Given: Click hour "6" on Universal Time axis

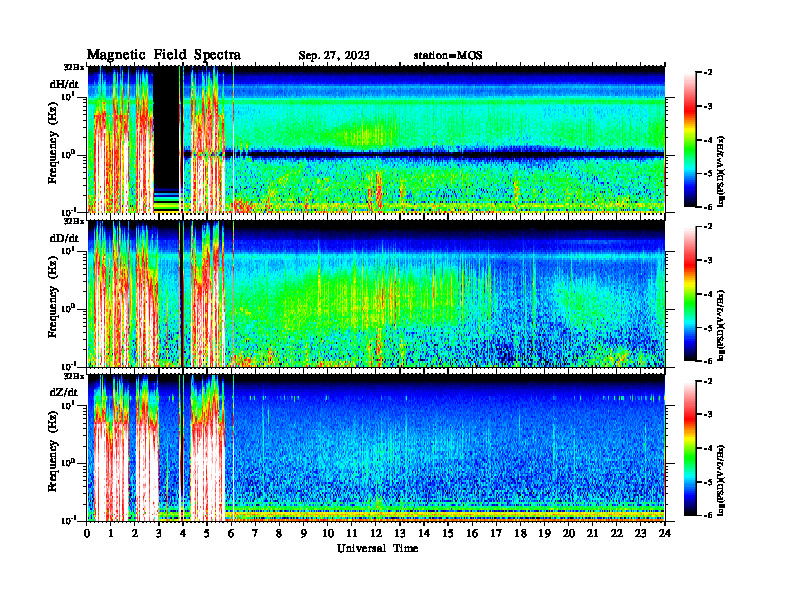Looking at the screenshot, I should click(x=232, y=534).
